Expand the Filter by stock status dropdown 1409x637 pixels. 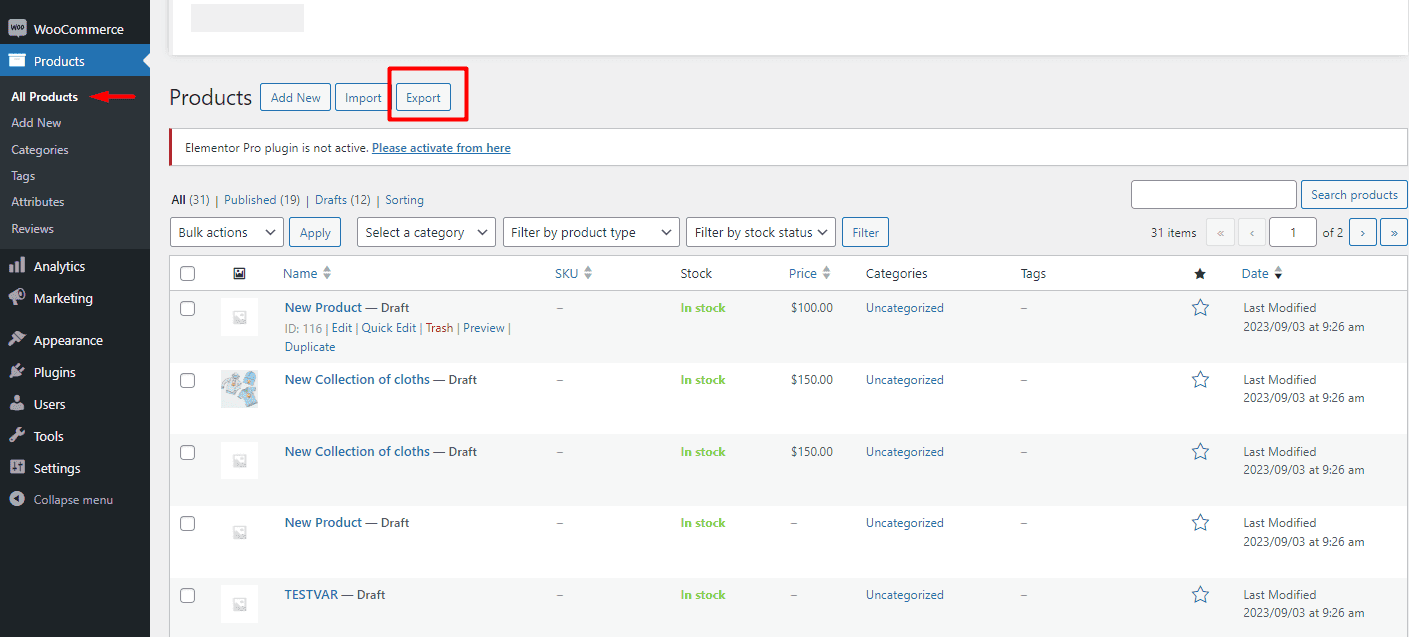pos(760,231)
